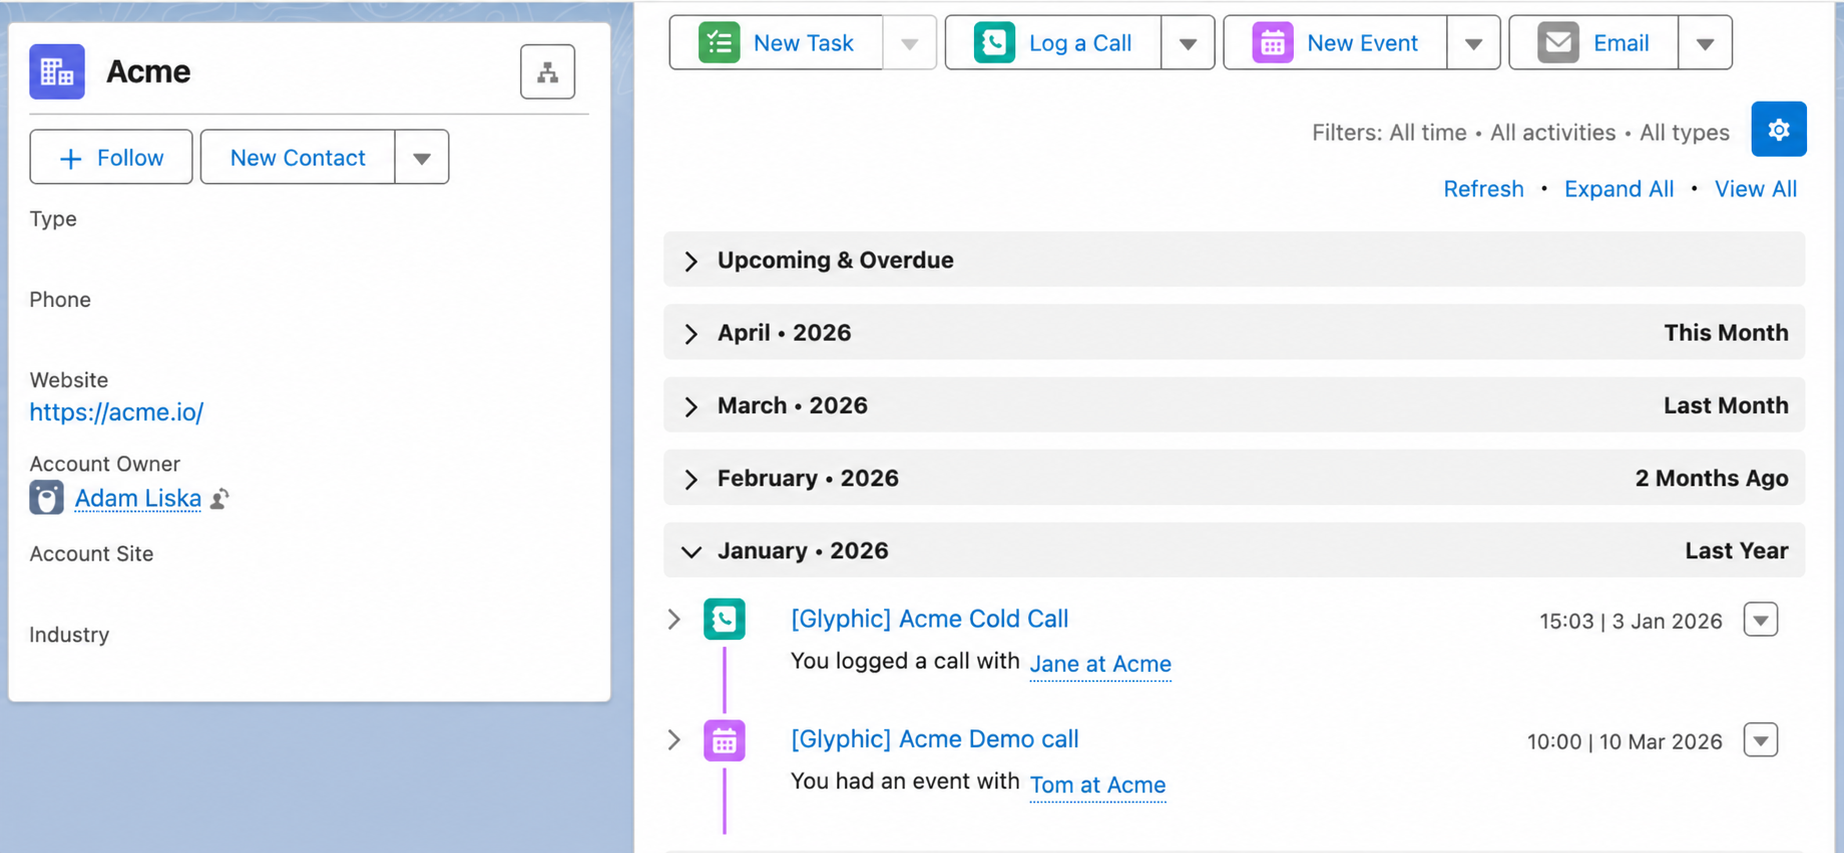Click Adam Liska's avatar icon
This screenshot has width=1844, height=853.
coord(46,497)
